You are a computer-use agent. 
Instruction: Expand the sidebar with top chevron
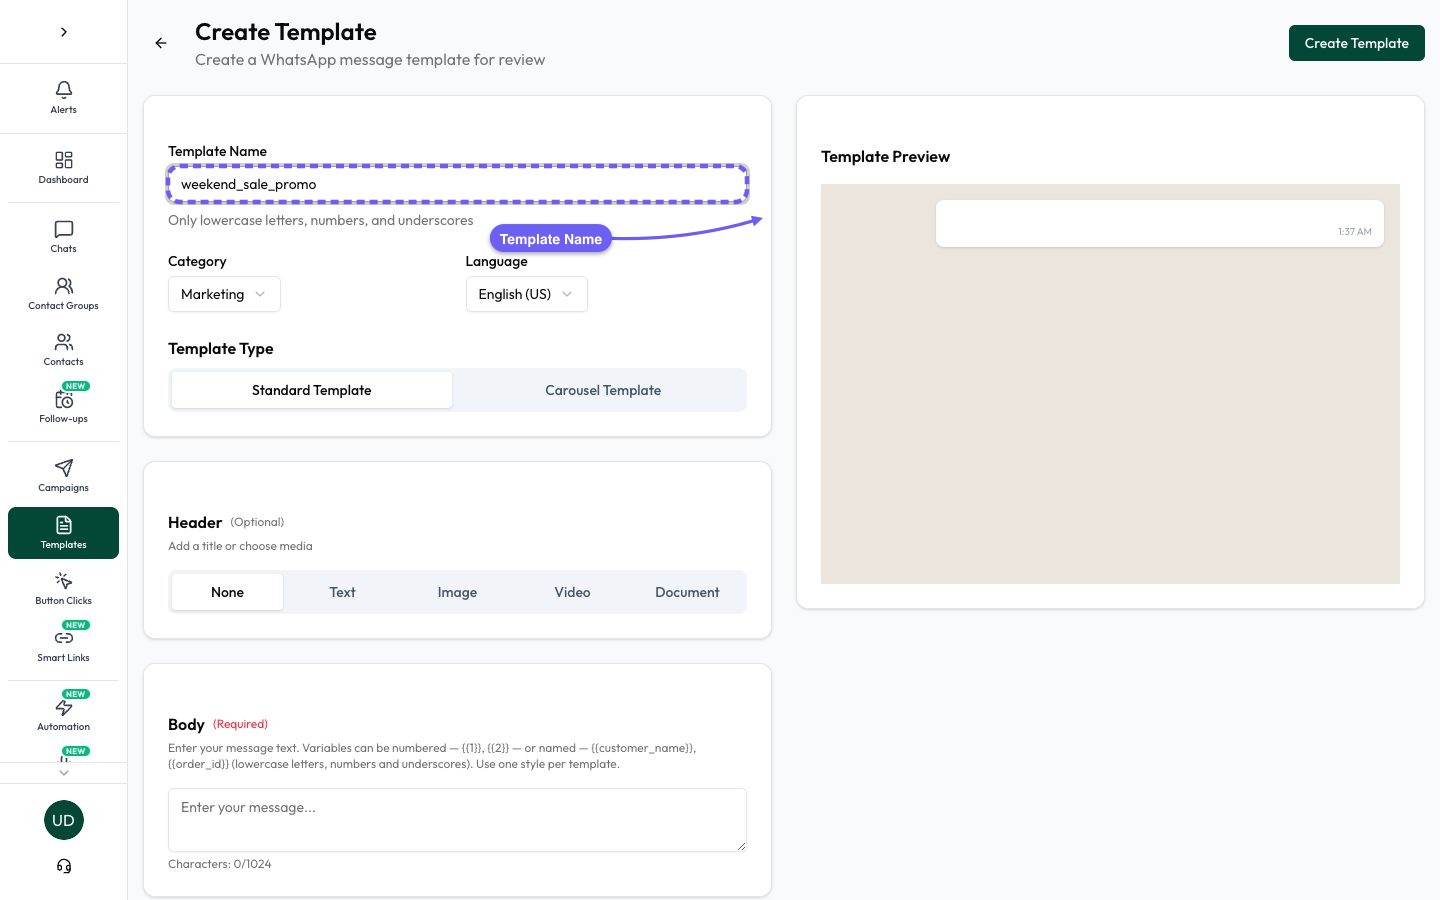click(x=64, y=32)
